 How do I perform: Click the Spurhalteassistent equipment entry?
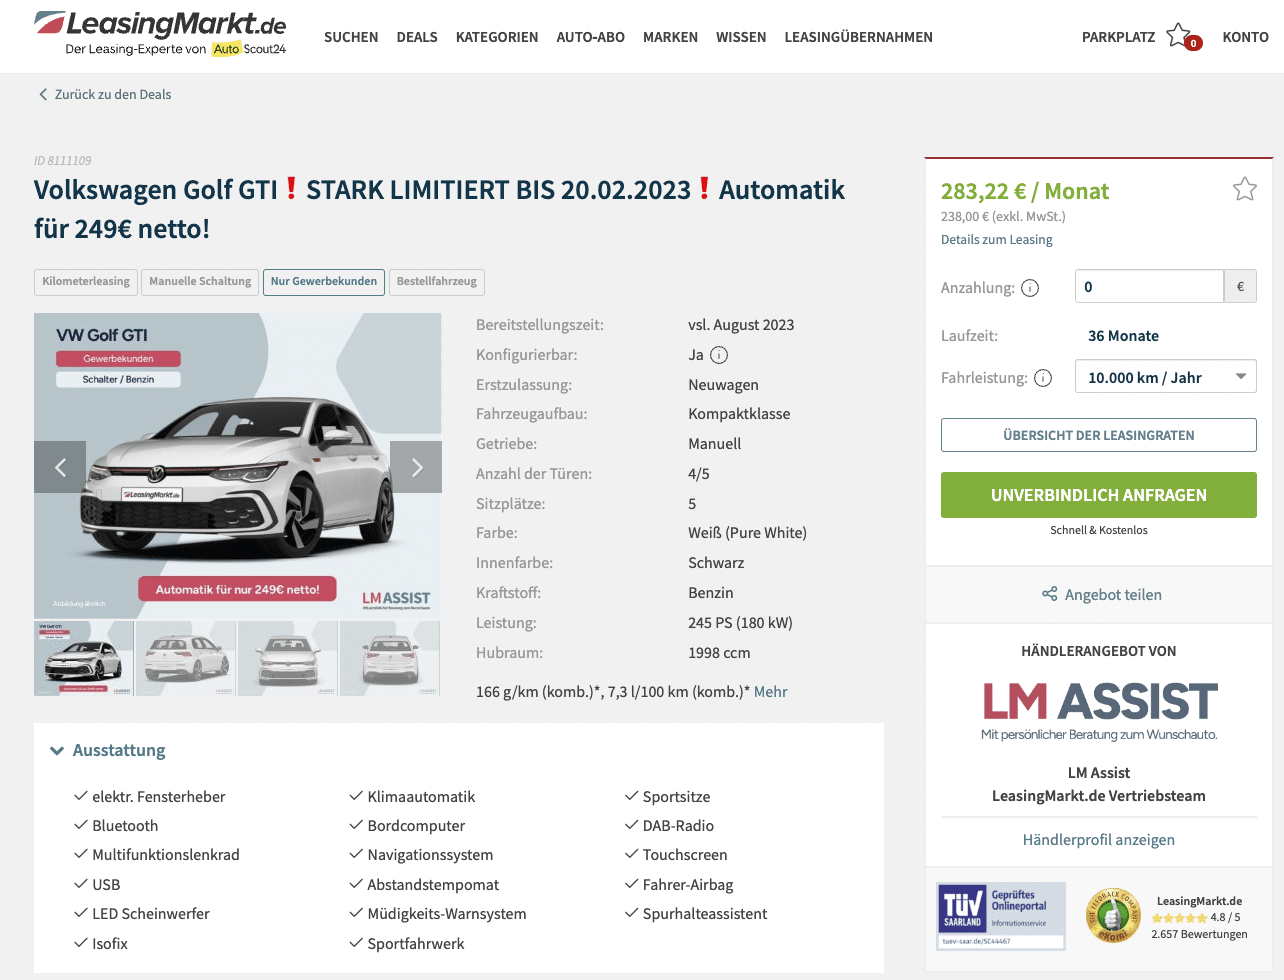tap(705, 914)
